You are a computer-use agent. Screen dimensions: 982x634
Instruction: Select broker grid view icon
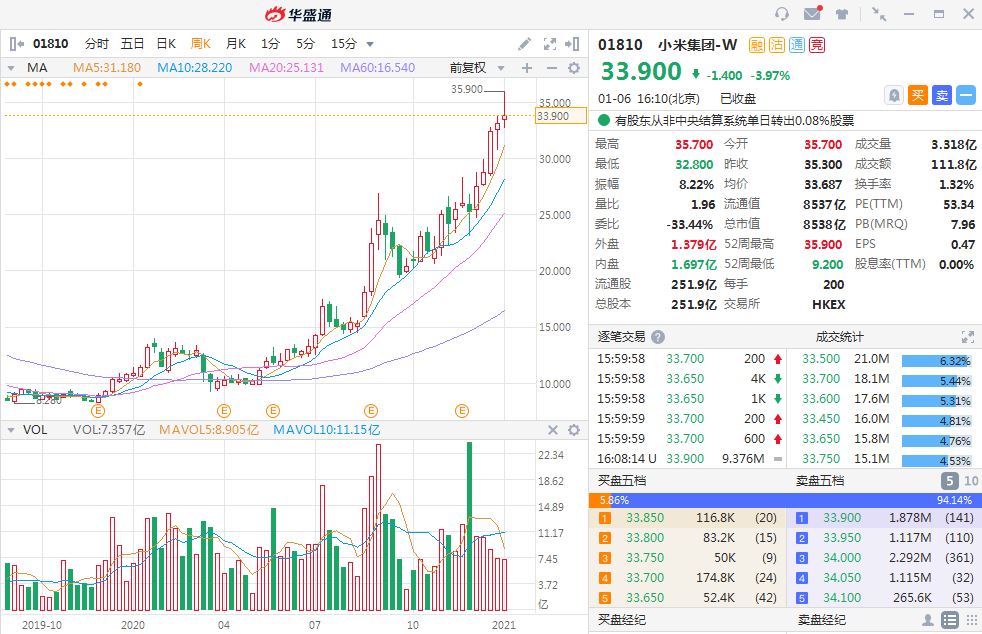tap(972, 620)
